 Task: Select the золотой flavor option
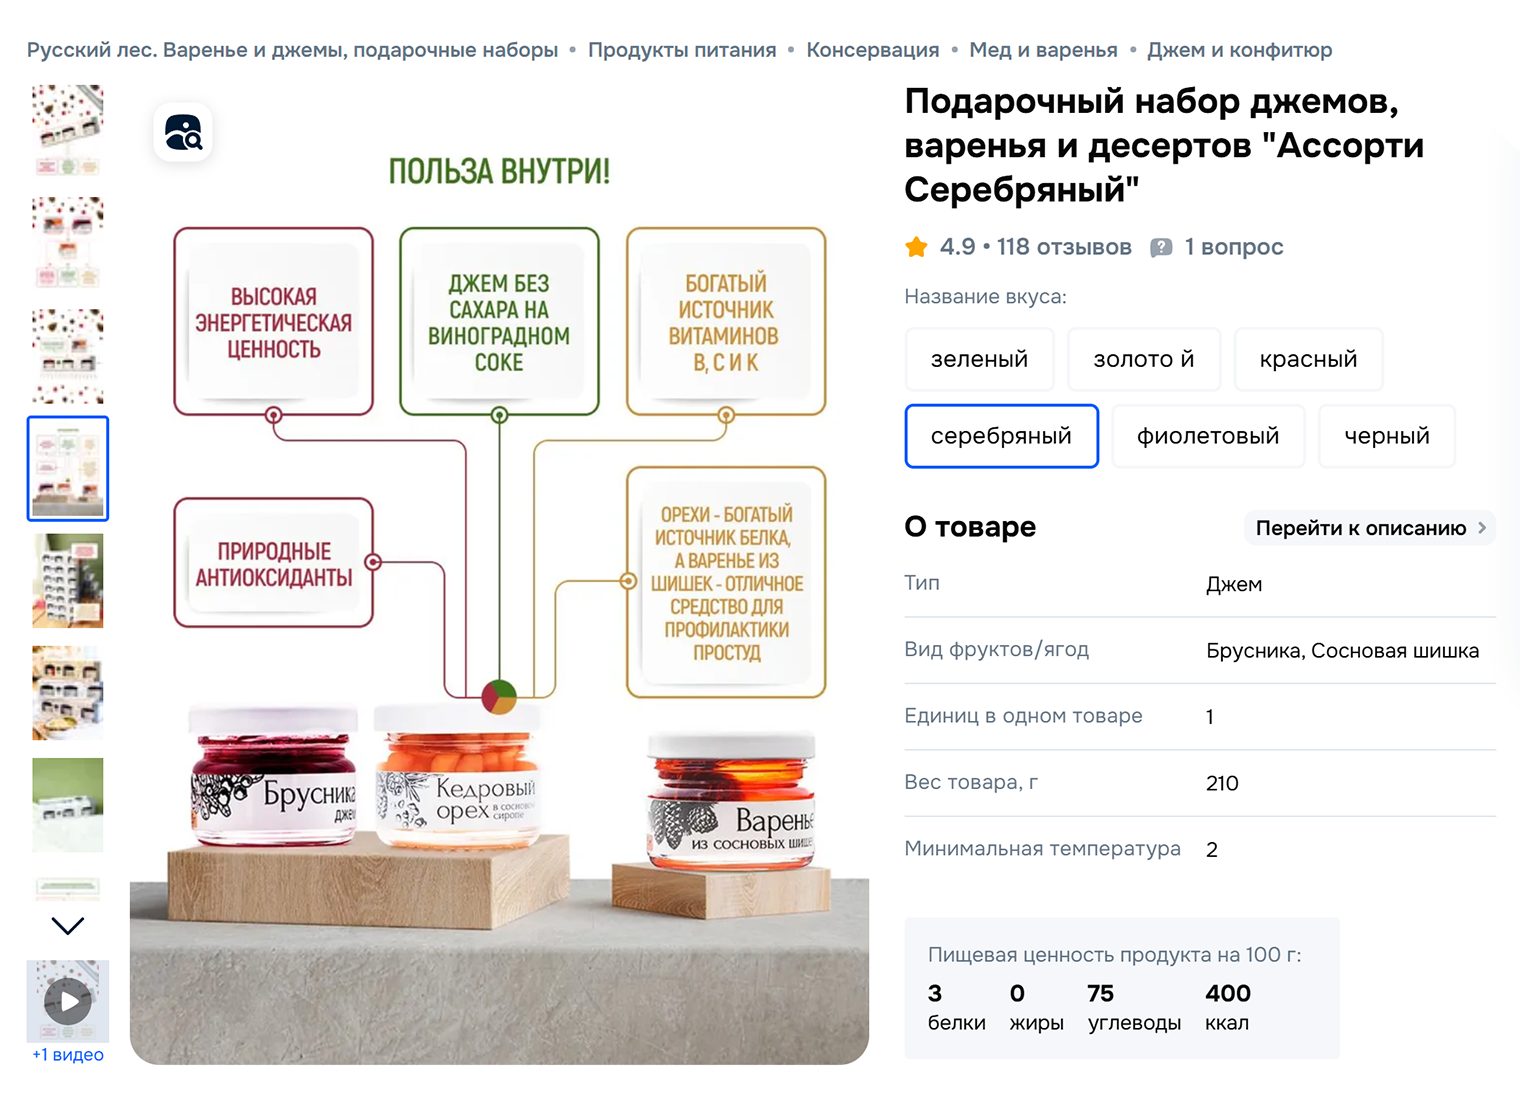(x=1143, y=359)
